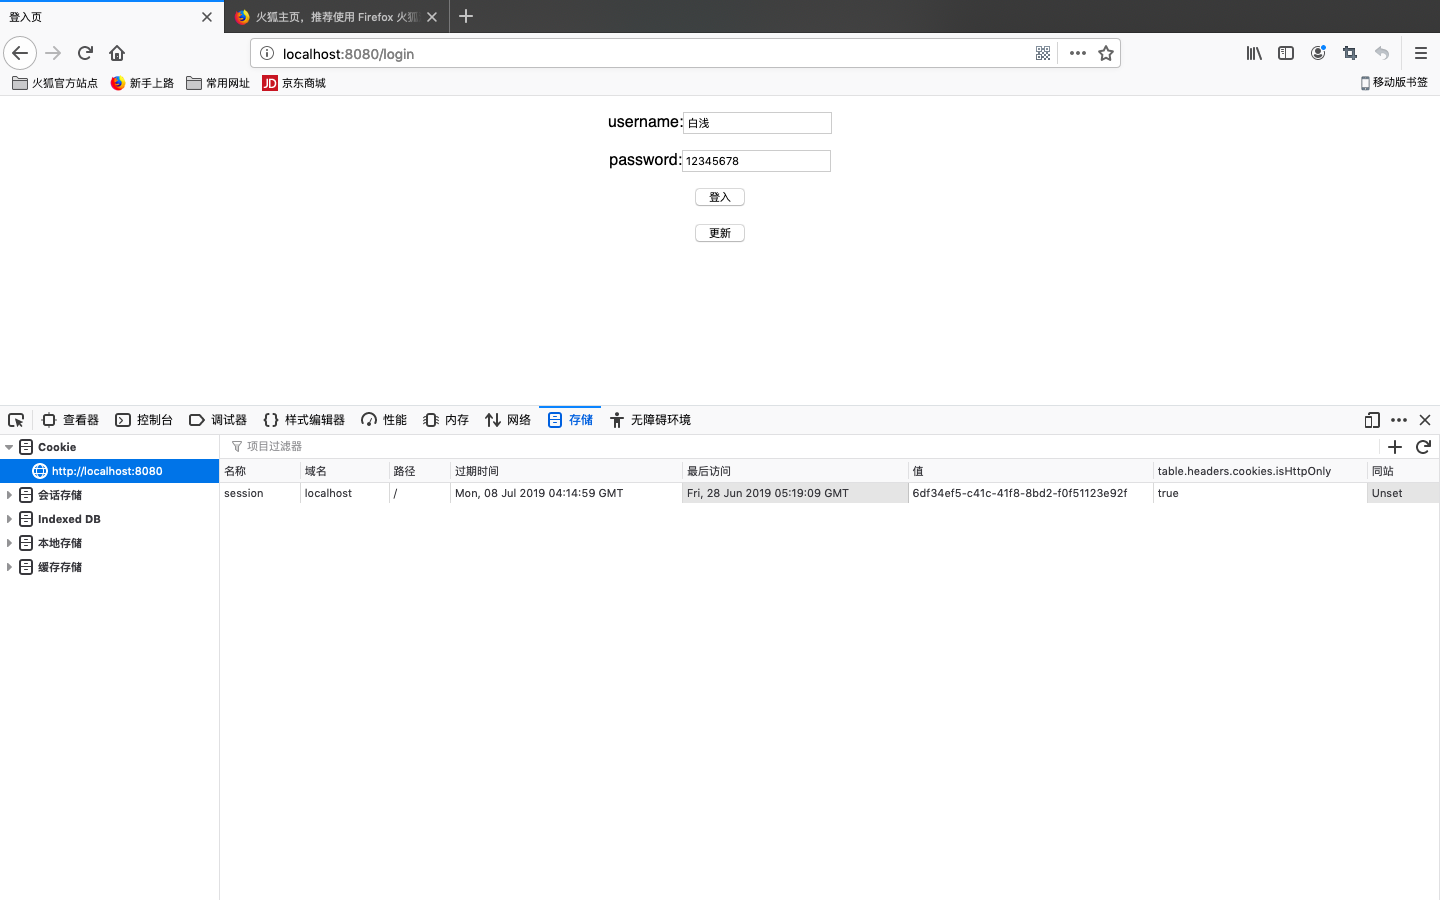Reload the page with the refresh icon
This screenshot has width=1440, height=900.
pyautogui.click(x=85, y=53)
